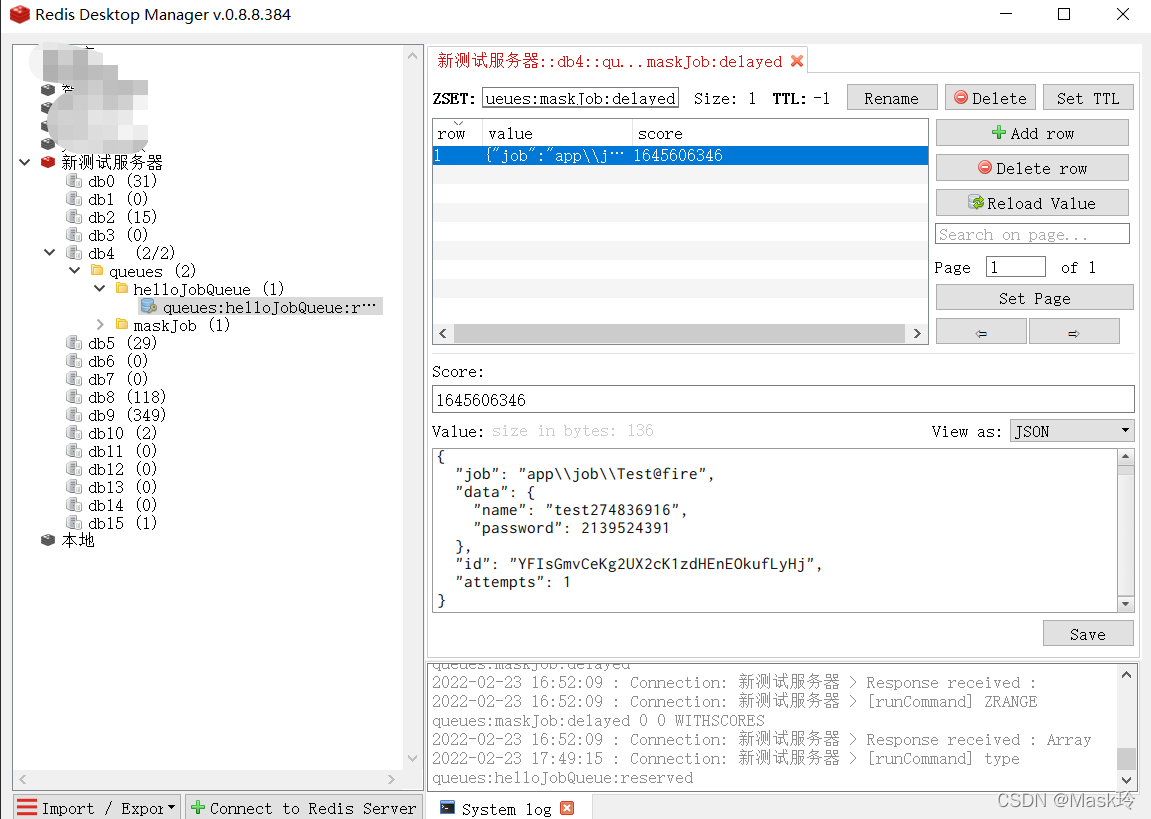This screenshot has height=819, width=1151.
Task: Click the Score input field
Action: (x=783, y=399)
